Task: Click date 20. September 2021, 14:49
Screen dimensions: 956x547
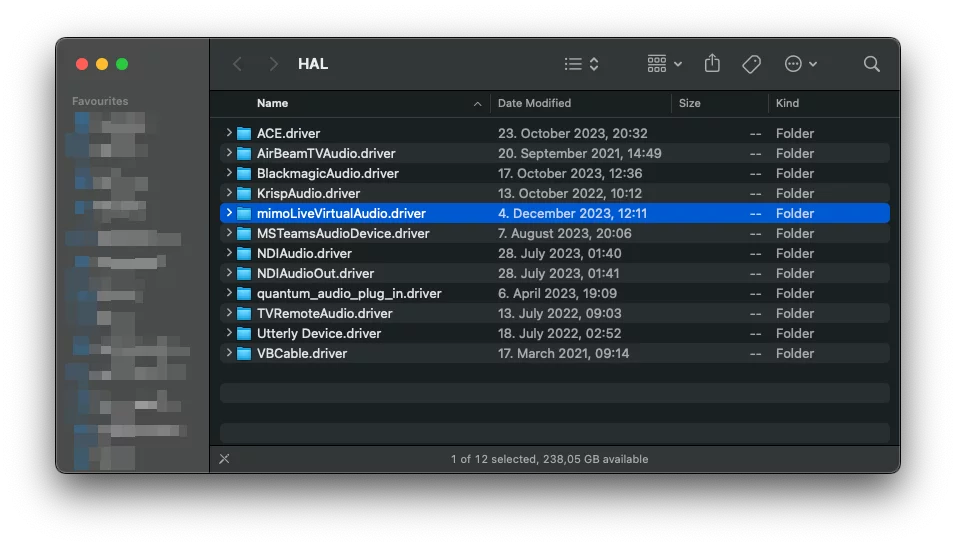Action: pyautogui.click(x=579, y=153)
